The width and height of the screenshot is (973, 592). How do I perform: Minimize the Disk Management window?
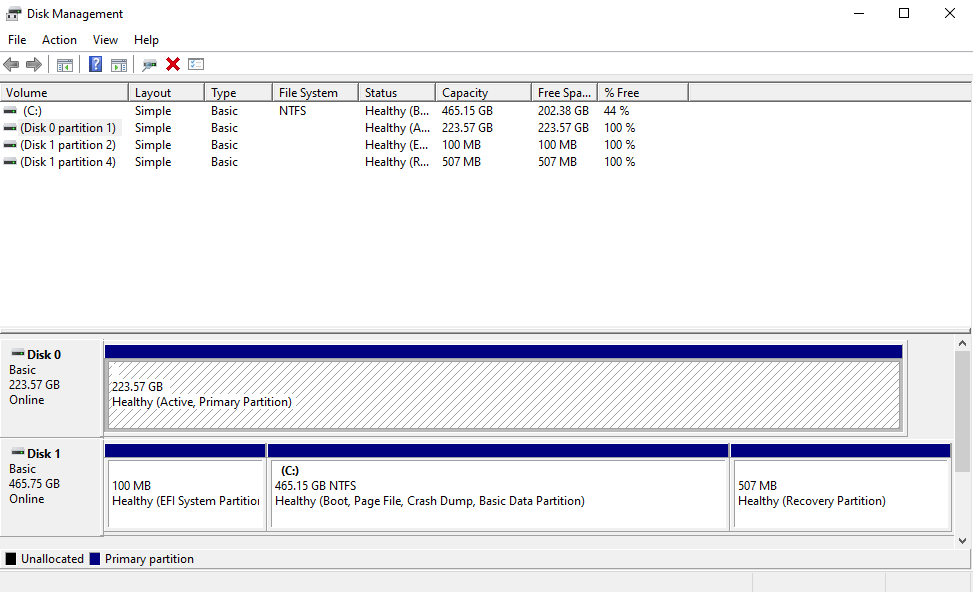click(x=859, y=14)
